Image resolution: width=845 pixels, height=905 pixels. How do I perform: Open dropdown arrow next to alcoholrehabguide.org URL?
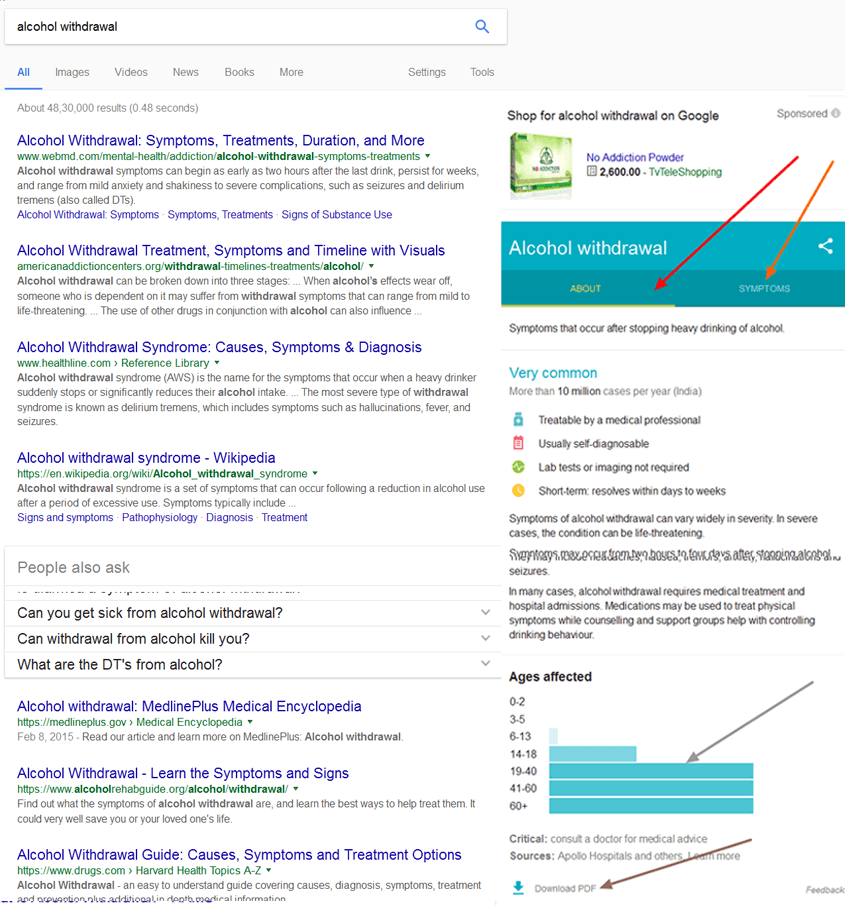296,788
